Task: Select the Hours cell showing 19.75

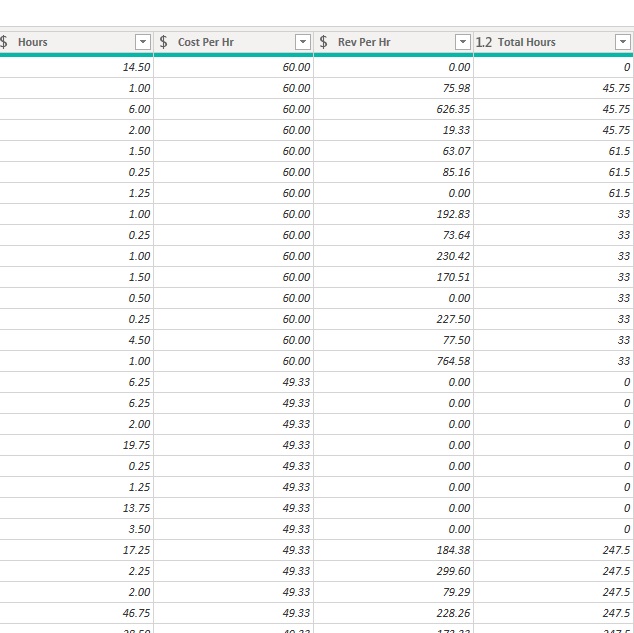Action: pyautogui.click(x=76, y=445)
